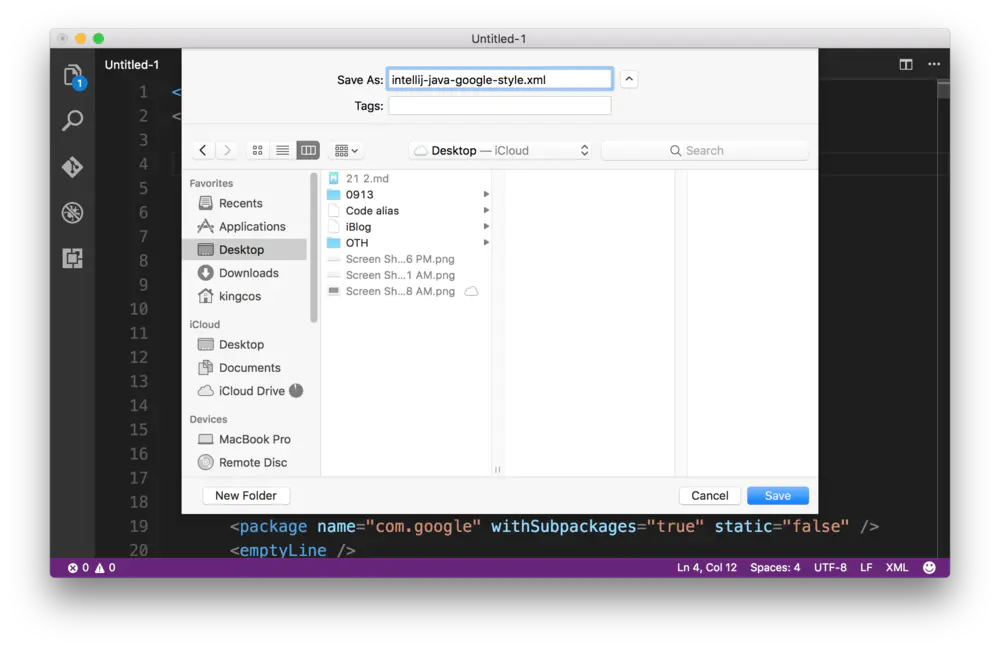This screenshot has height=649, width=1000.
Task: Click the feedback smiley in the status bar
Action: coord(929,567)
